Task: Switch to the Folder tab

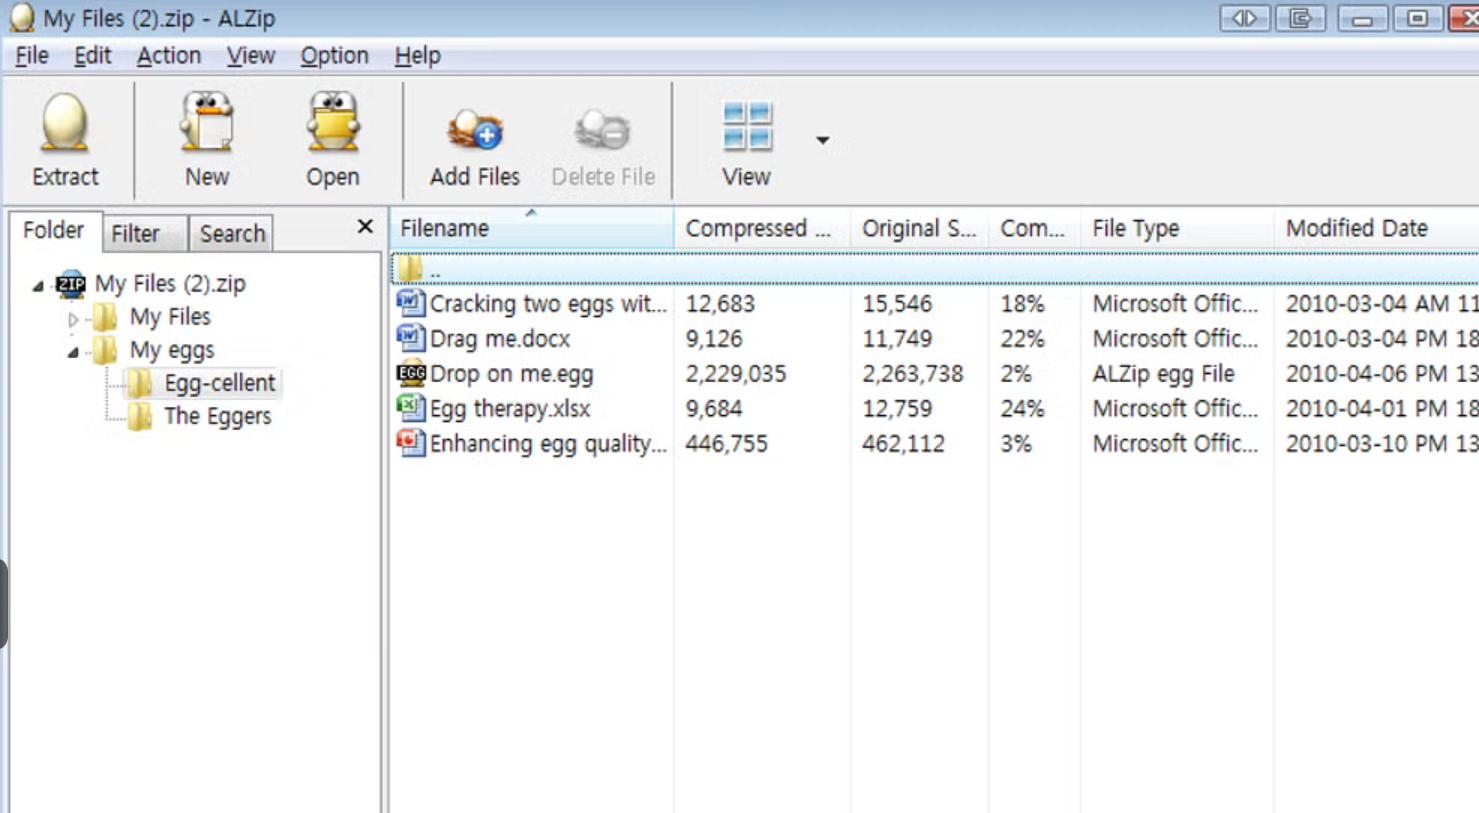Action: point(54,231)
